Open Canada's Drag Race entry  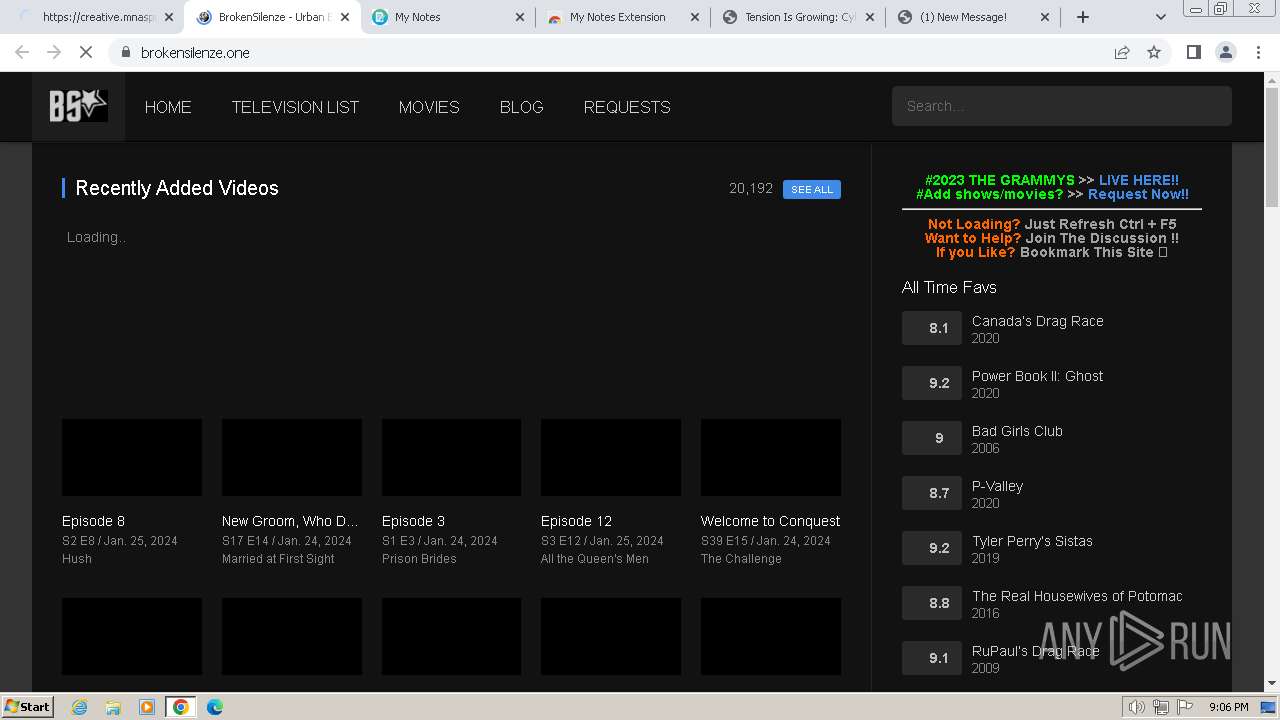click(1038, 321)
